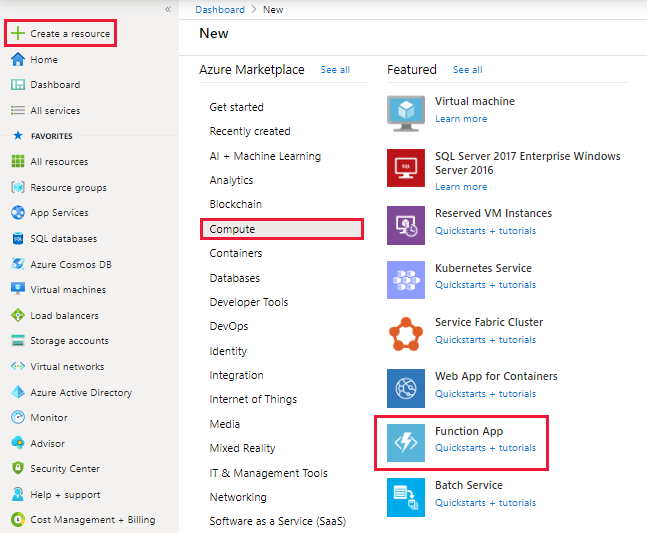Select Databases category
Screen dimensions: 647x533
point(235,278)
